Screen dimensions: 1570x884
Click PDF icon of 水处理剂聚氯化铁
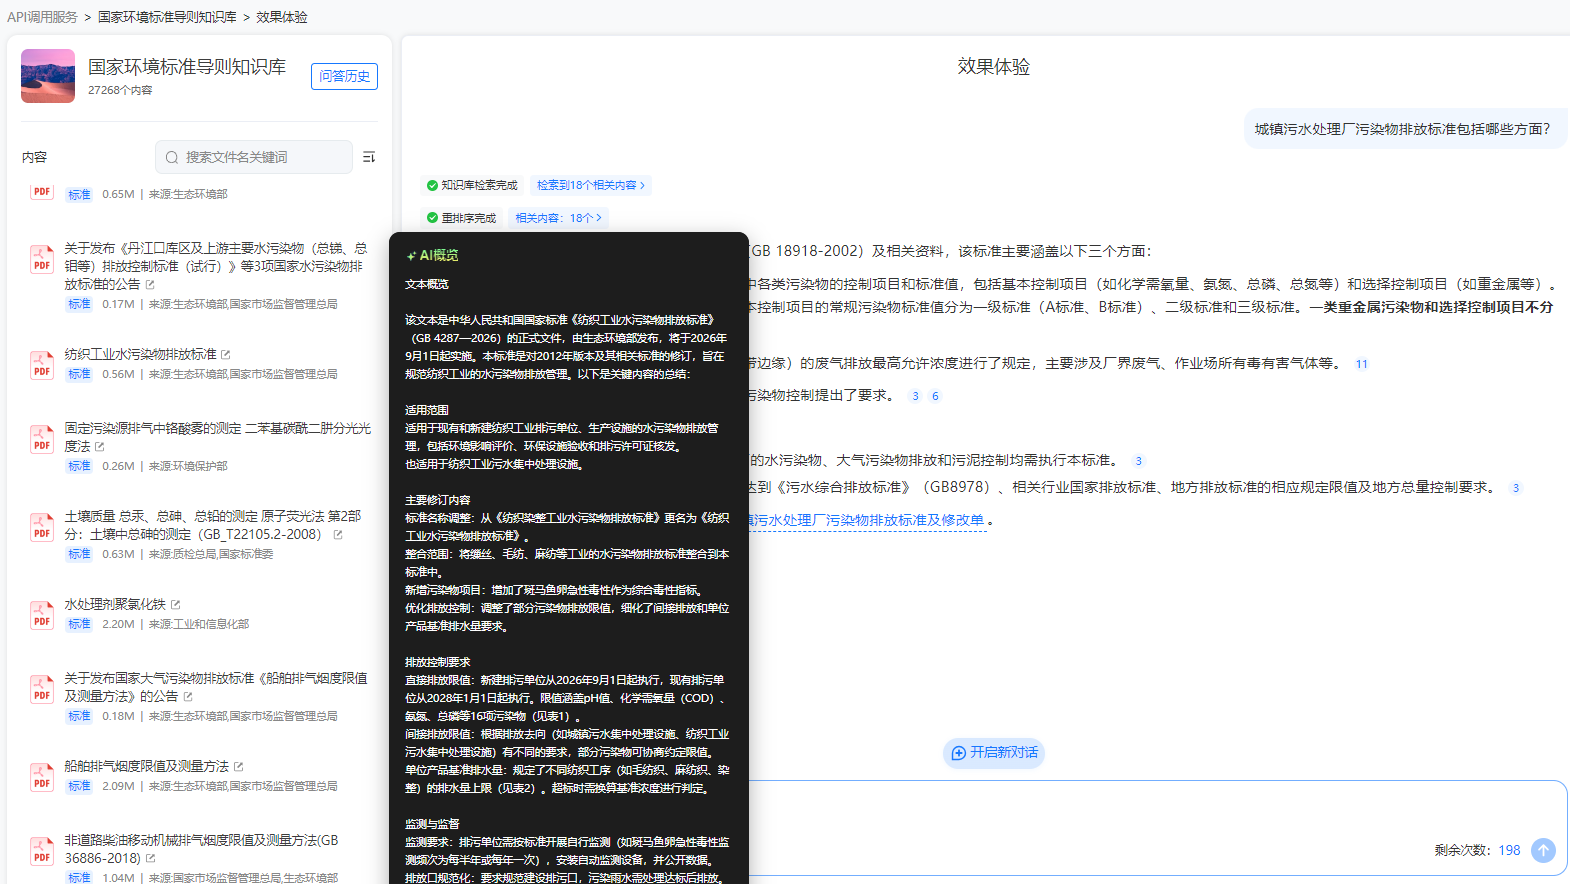pyautogui.click(x=42, y=614)
